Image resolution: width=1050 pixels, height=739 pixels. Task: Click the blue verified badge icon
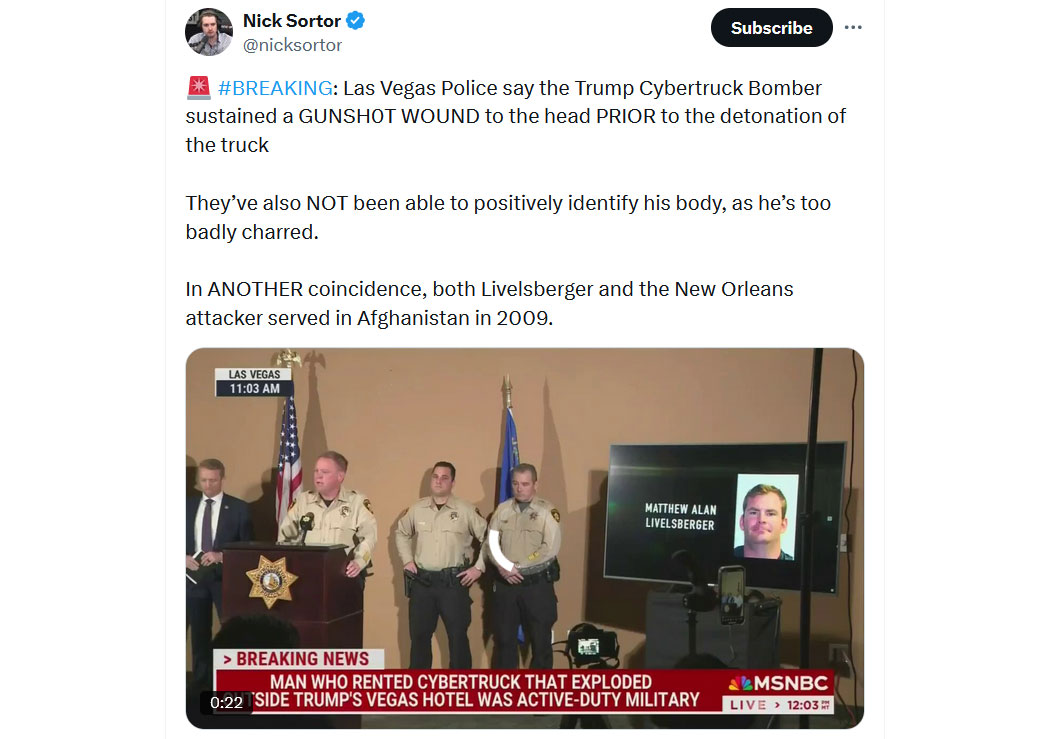click(356, 21)
